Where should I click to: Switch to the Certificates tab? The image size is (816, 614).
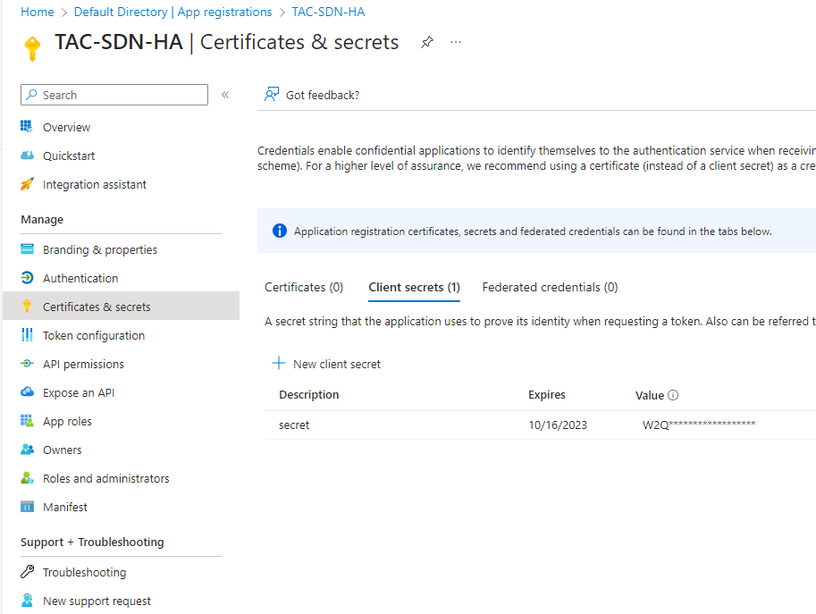pos(304,287)
